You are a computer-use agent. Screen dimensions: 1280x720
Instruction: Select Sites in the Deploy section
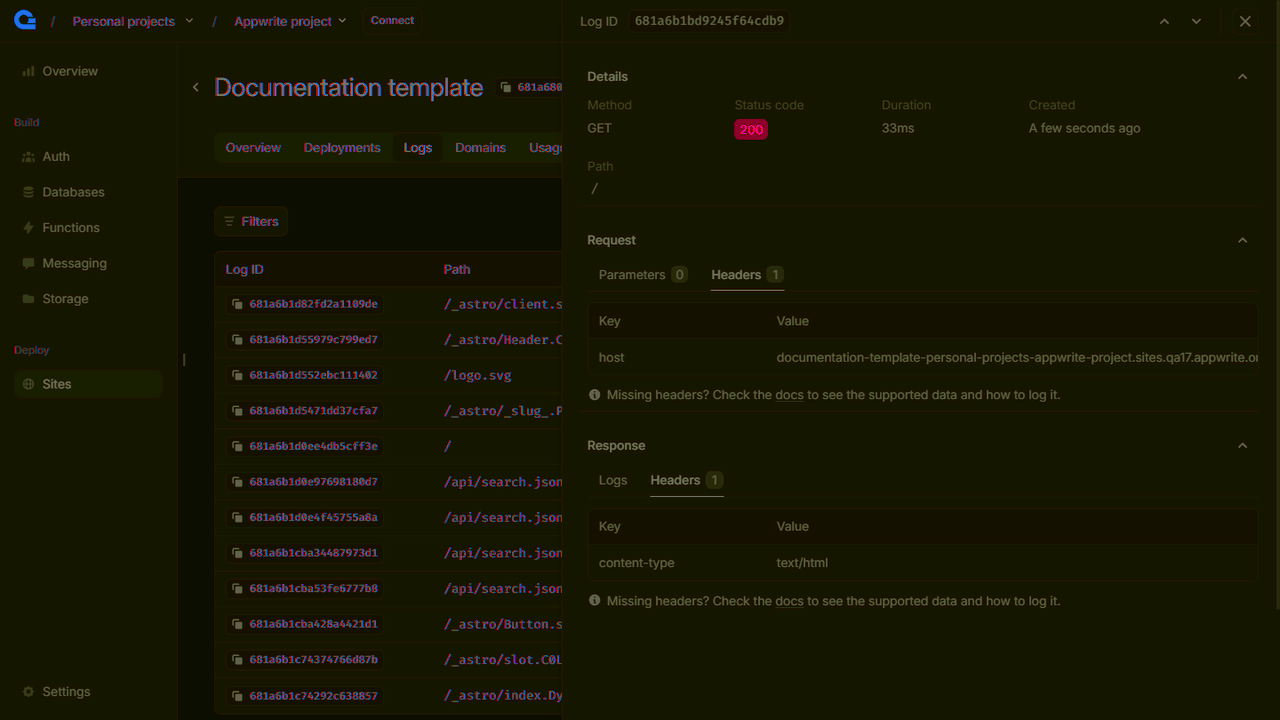point(57,383)
